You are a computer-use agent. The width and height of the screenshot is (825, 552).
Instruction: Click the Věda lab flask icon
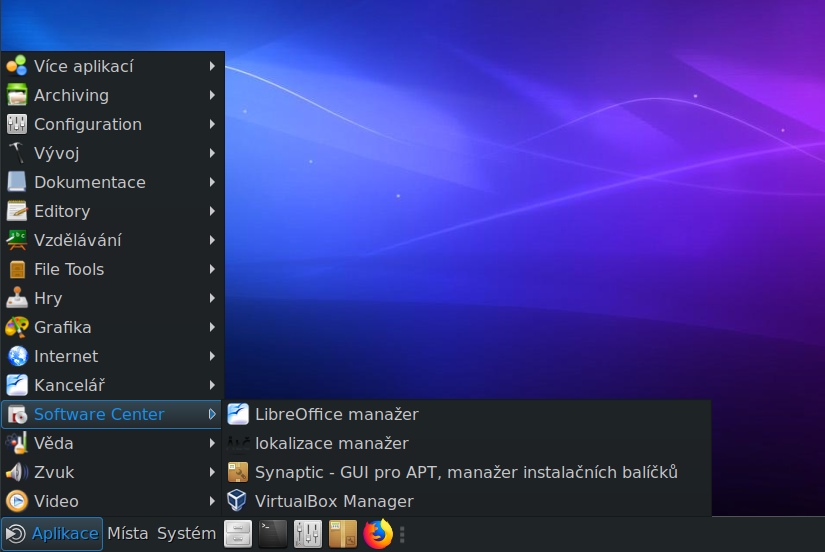(x=16, y=443)
